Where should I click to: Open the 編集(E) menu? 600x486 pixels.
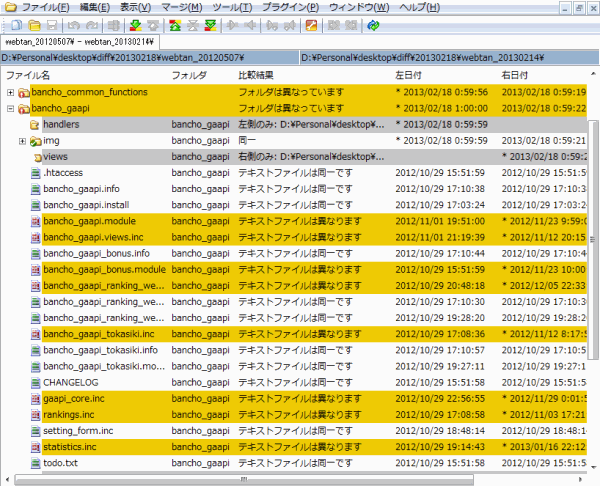(x=95, y=7)
